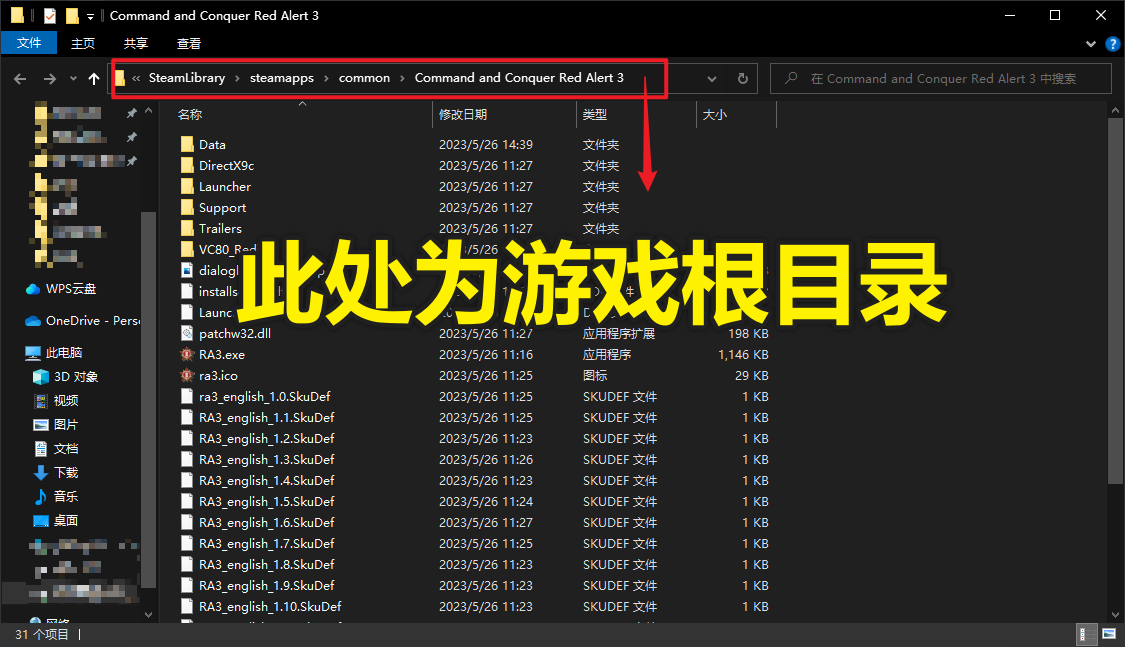1125x647 pixels.
Task: Open the 共享 ribbon tab
Action: pos(136,43)
